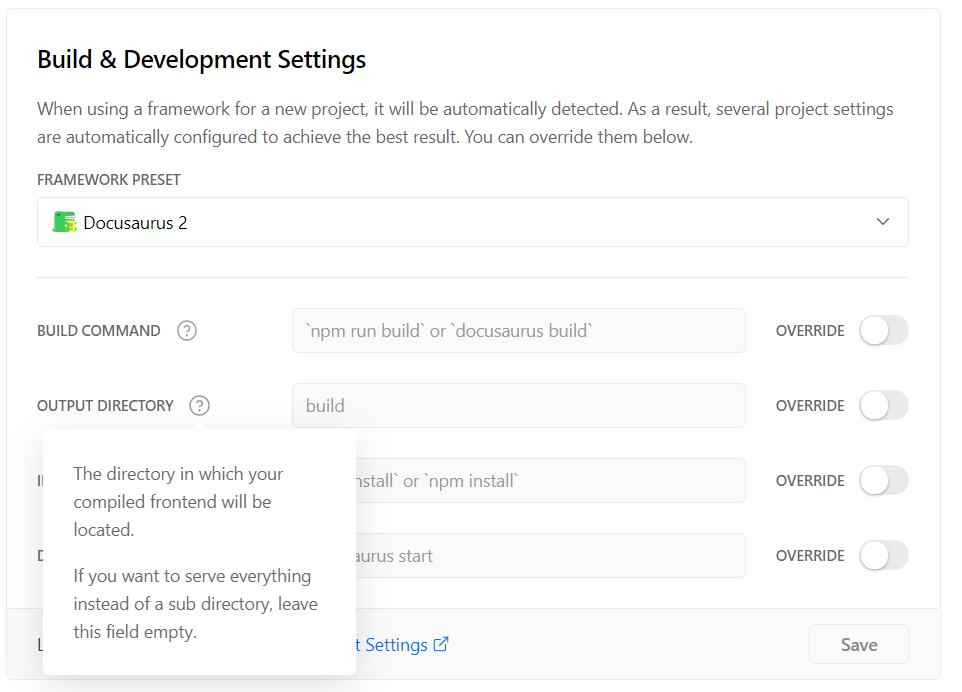Click the 'FRAMEWORK PRESET' label

(x=109, y=180)
